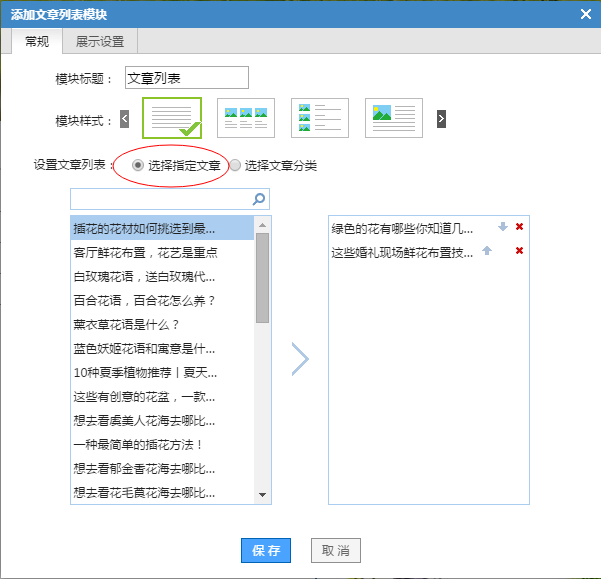The width and height of the screenshot is (601, 579).
Task: Open the 常规 tab
Action: (x=37, y=41)
